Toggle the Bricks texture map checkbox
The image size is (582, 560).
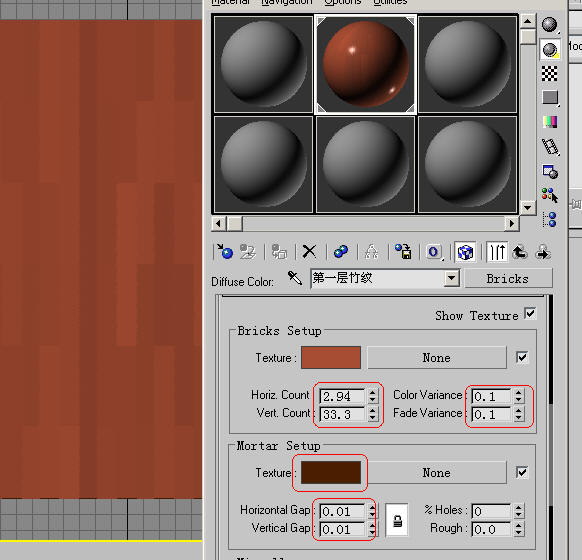pos(522,358)
